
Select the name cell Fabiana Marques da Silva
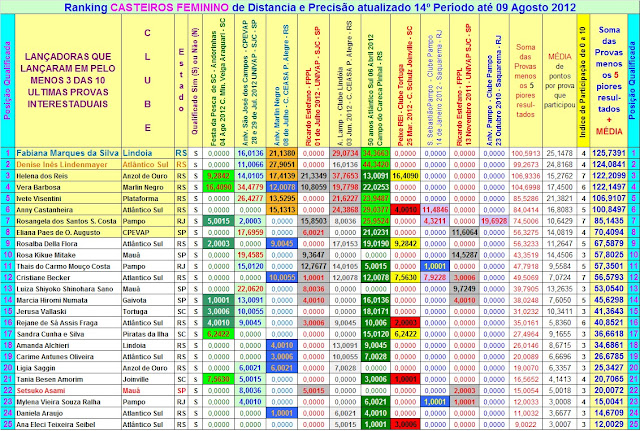tap(68, 153)
